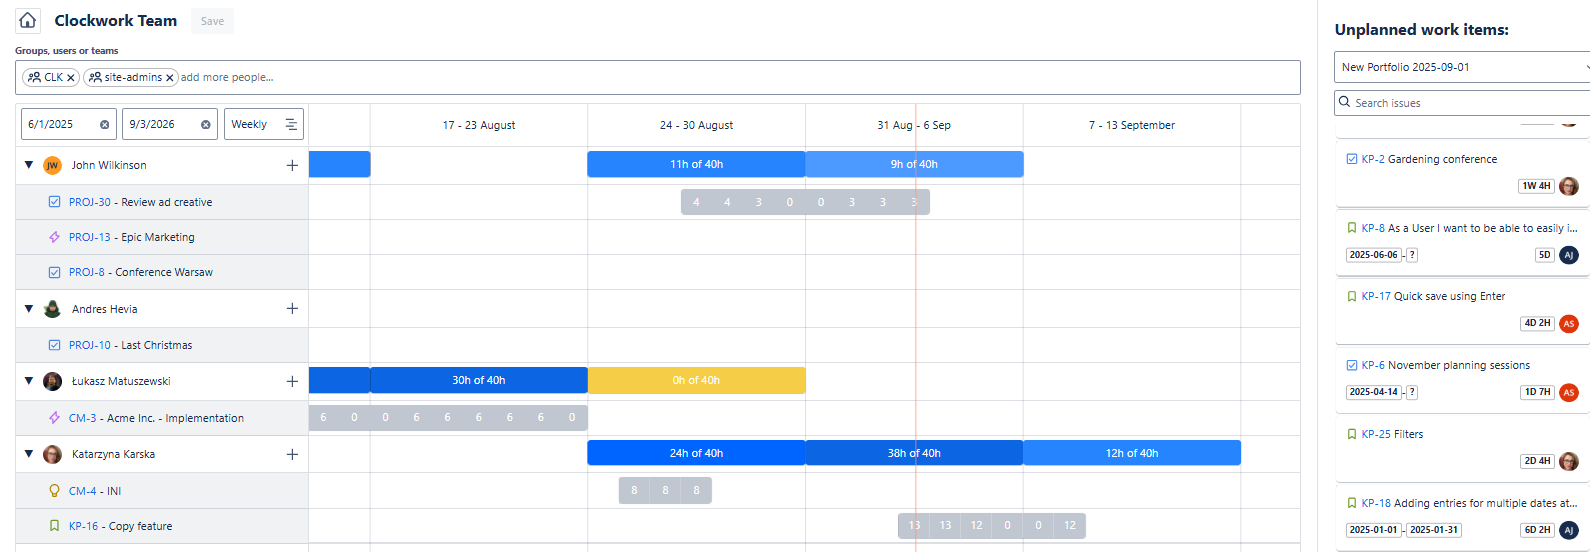
Task: Add work item for Łukasz Matuszewski
Action: tap(292, 381)
